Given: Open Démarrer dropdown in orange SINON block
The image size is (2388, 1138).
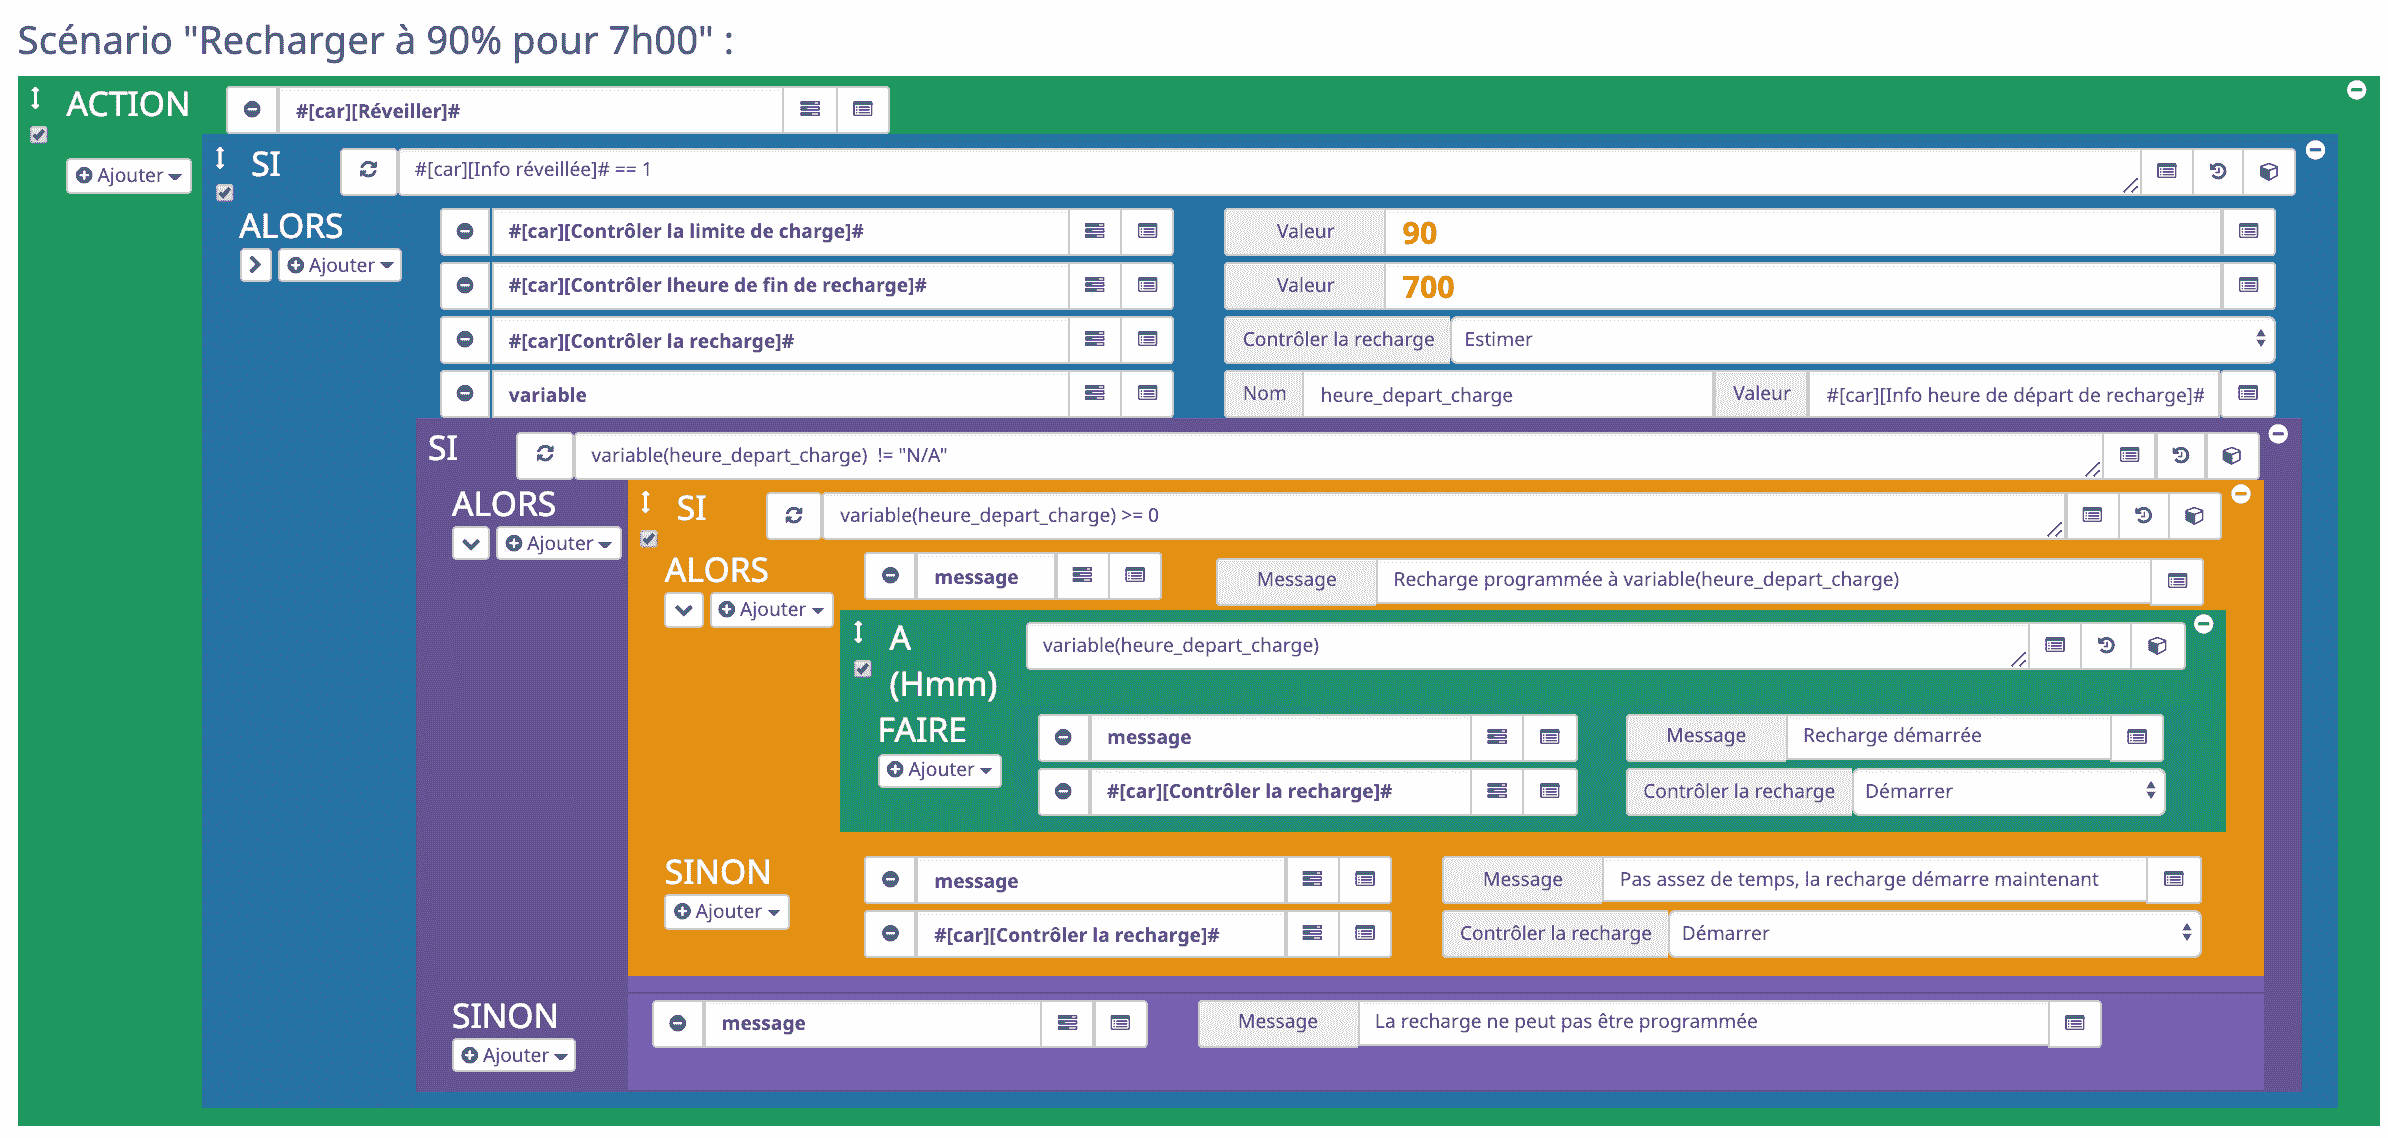Looking at the screenshot, I should pyautogui.click(x=1934, y=933).
